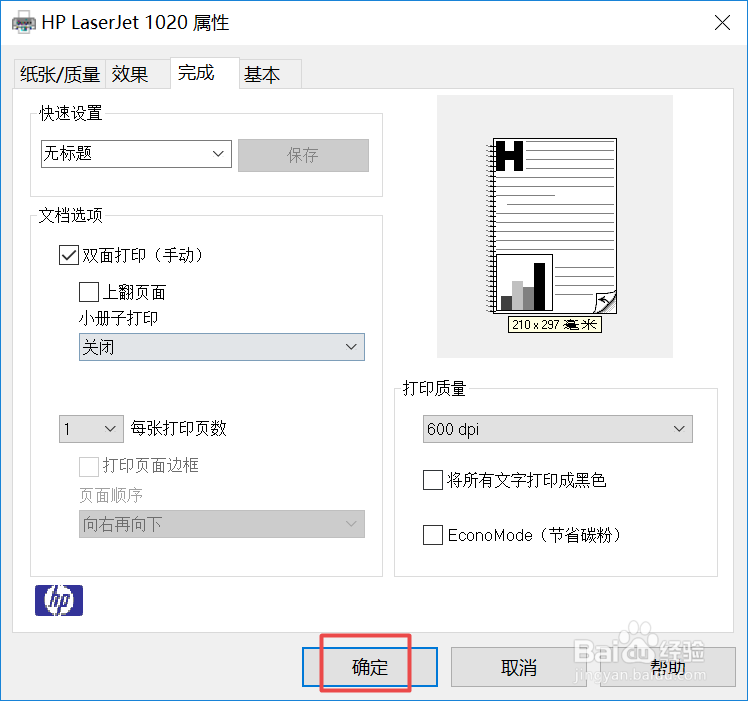Open the 小册子打印 关闭 dropdown

tap(222, 347)
